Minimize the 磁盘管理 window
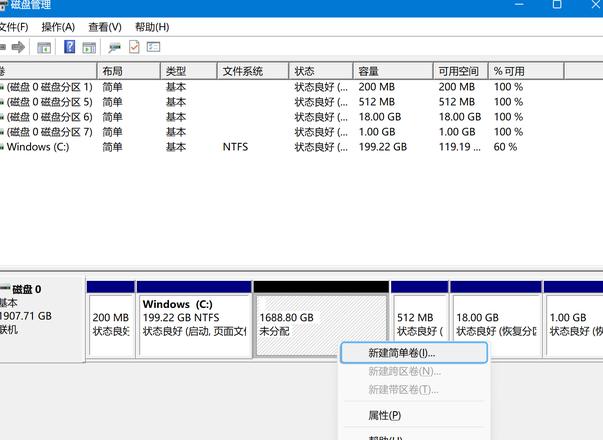Screen dimensions: 603x440 [520, 5]
